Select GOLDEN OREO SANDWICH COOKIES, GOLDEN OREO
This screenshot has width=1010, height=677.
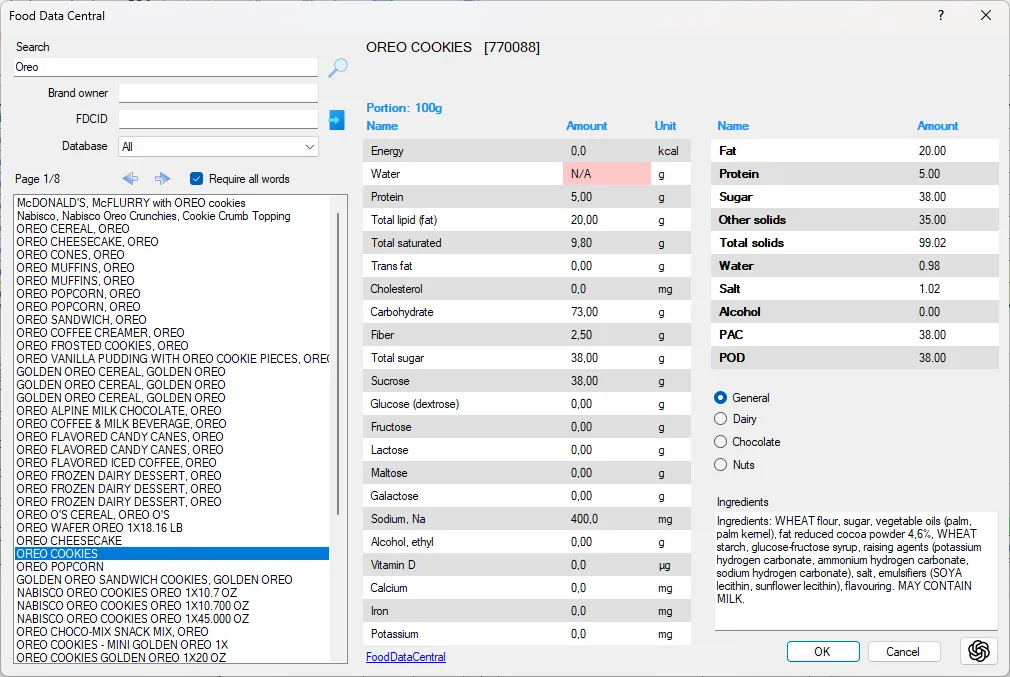click(x=155, y=579)
